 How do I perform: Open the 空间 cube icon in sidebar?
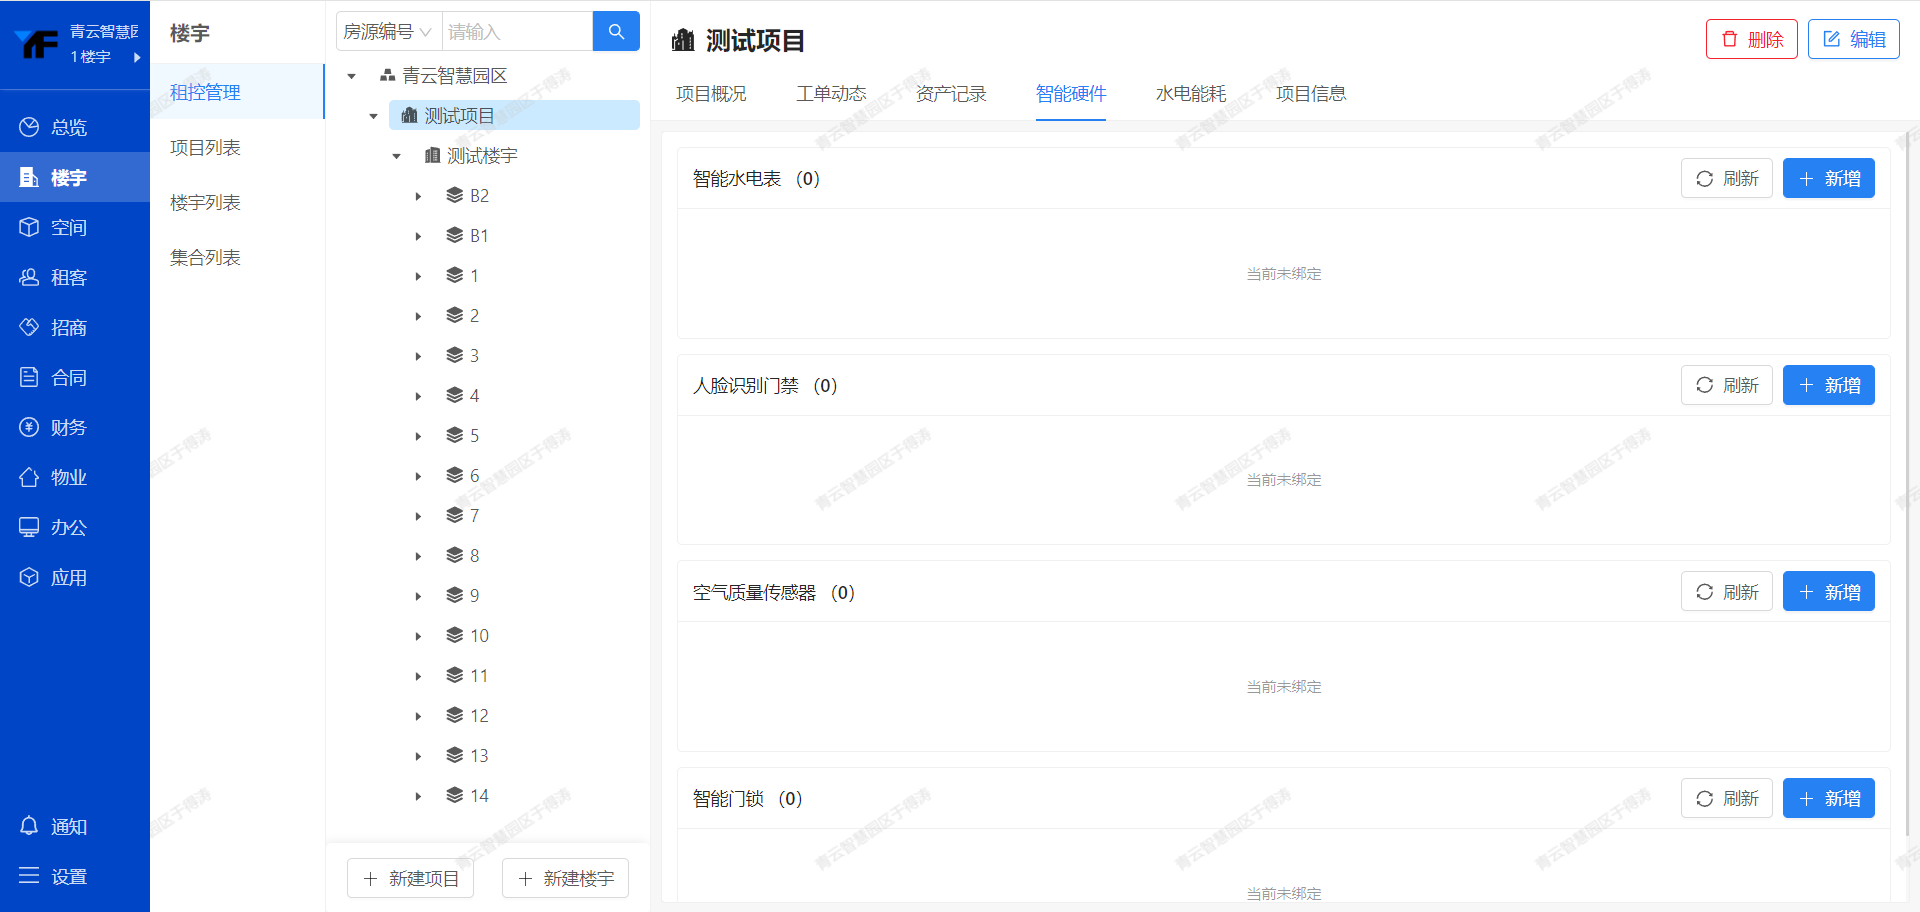[29, 227]
